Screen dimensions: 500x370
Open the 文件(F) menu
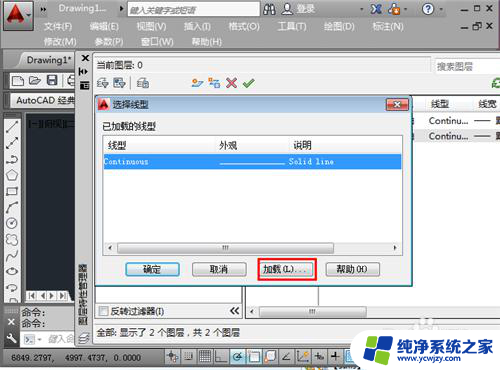[x=58, y=26]
